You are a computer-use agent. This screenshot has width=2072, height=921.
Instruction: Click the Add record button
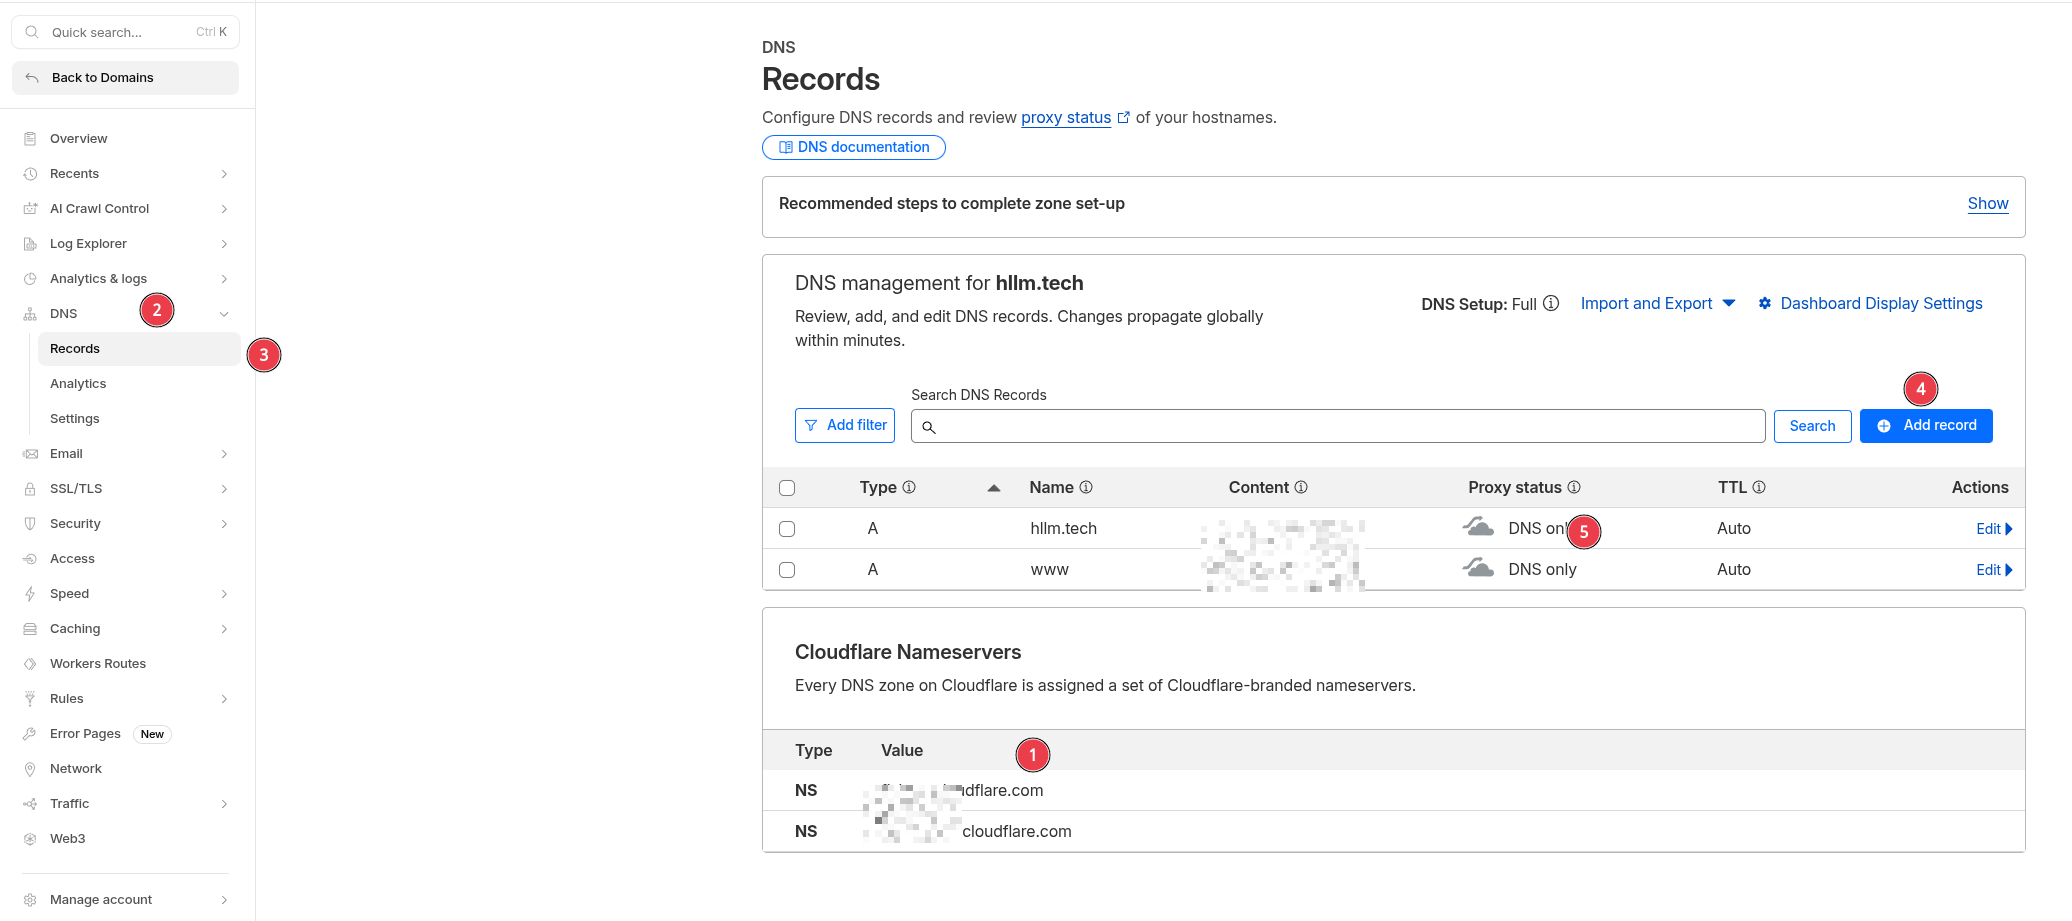point(1926,426)
